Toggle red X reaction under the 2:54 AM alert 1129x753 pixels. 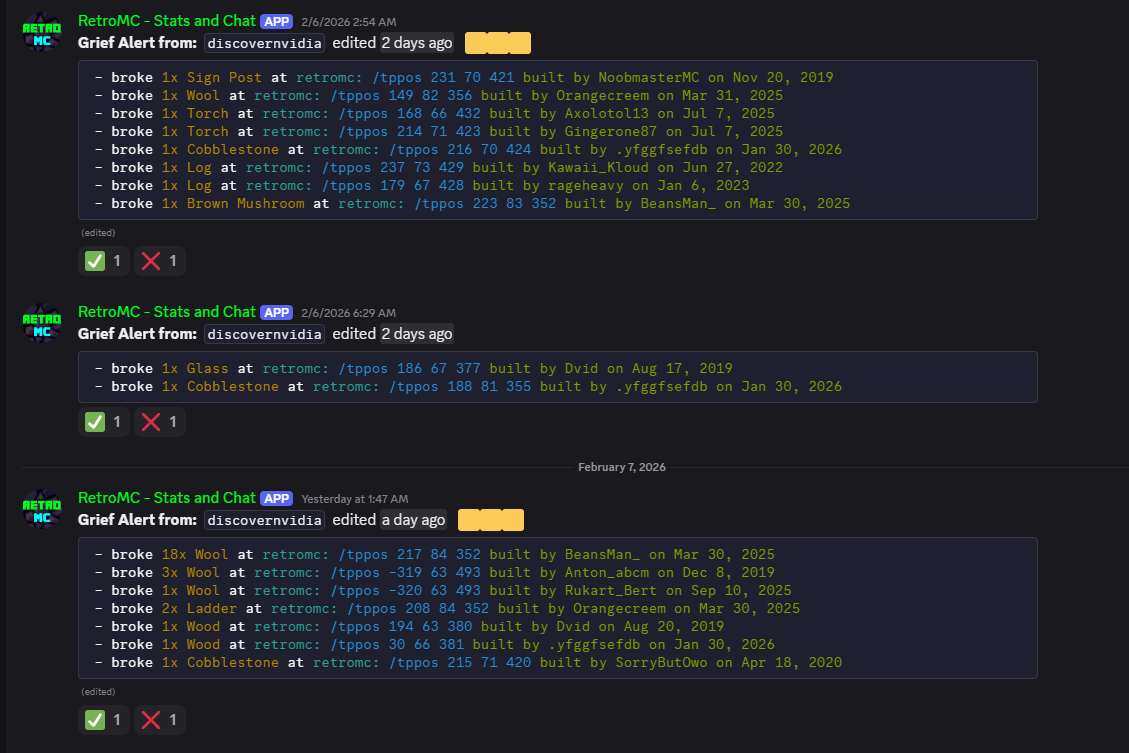(160, 261)
